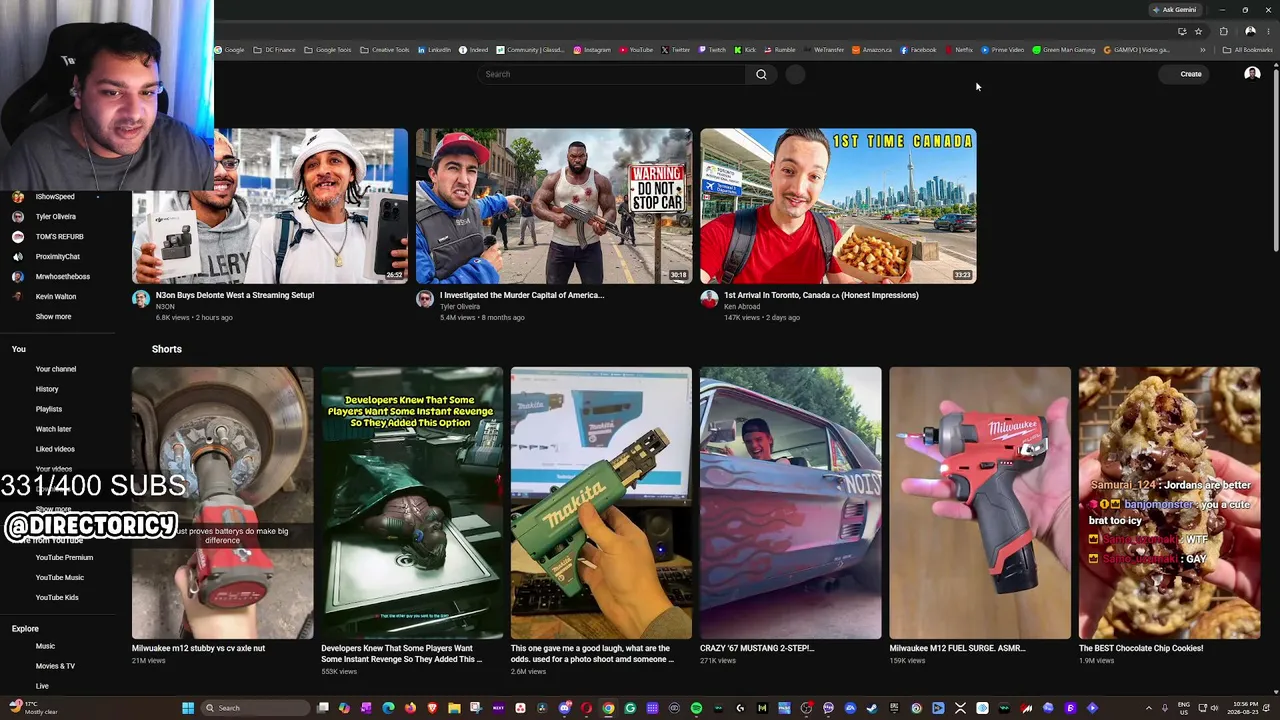Open YouTube Kids in the sidebar
The width and height of the screenshot is (1280, 720).
coord(57,597)
